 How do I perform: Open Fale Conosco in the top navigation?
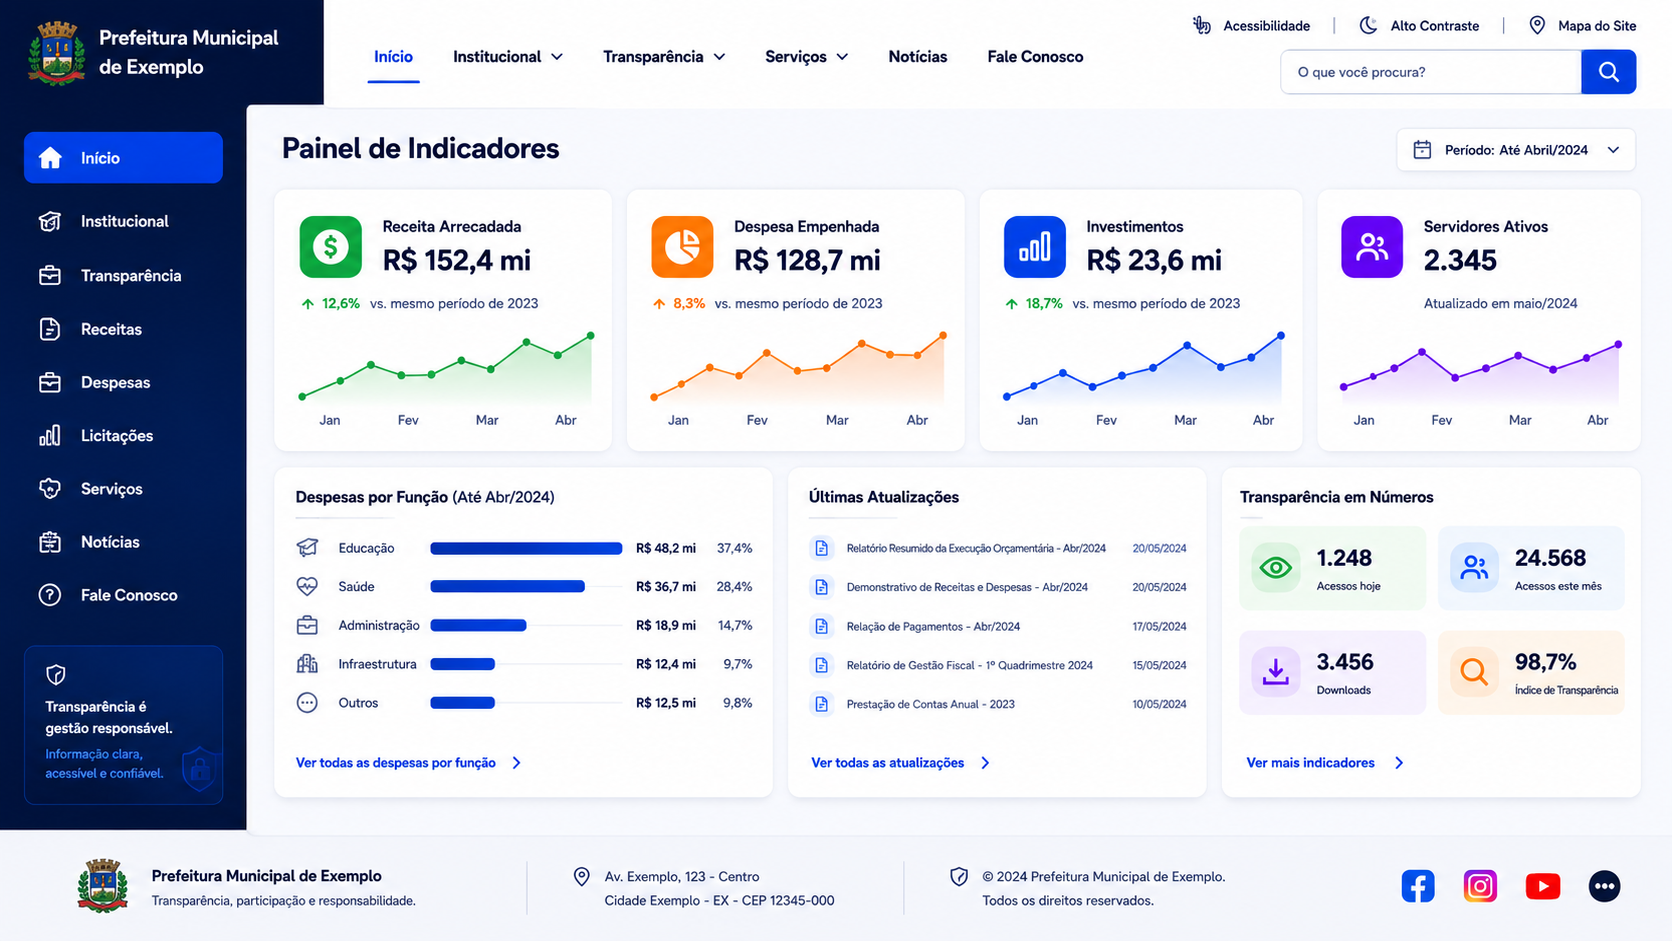1035,57
